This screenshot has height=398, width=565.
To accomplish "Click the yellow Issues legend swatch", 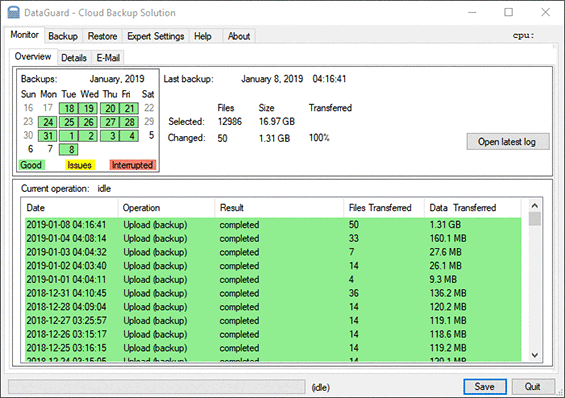I will 80,165.
